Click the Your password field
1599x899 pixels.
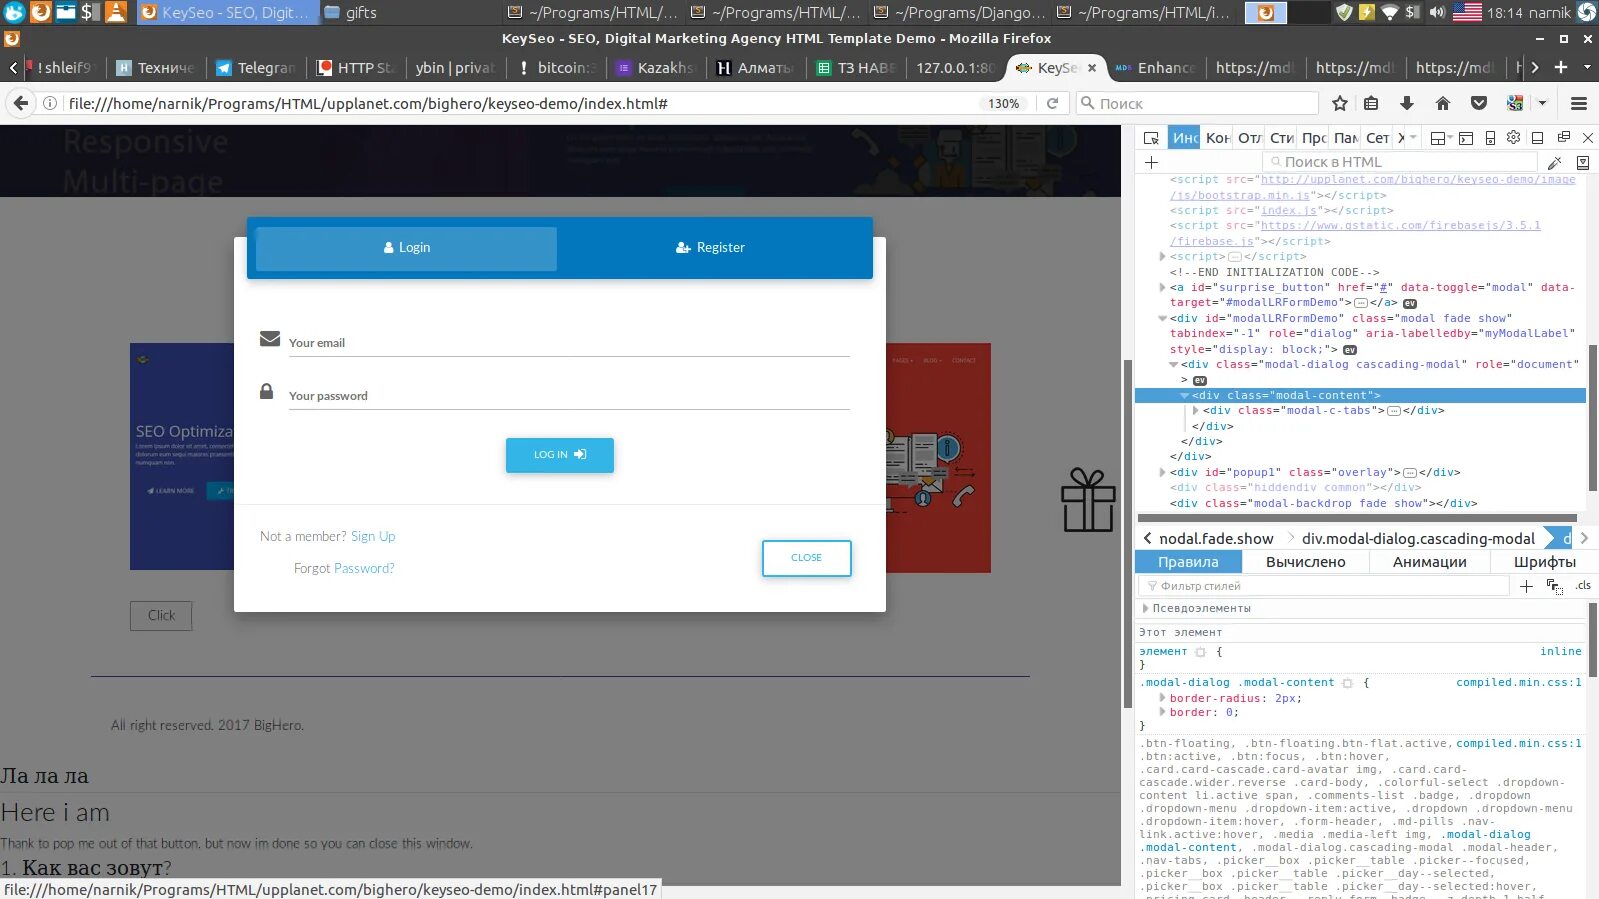click(x=569, y=396)
